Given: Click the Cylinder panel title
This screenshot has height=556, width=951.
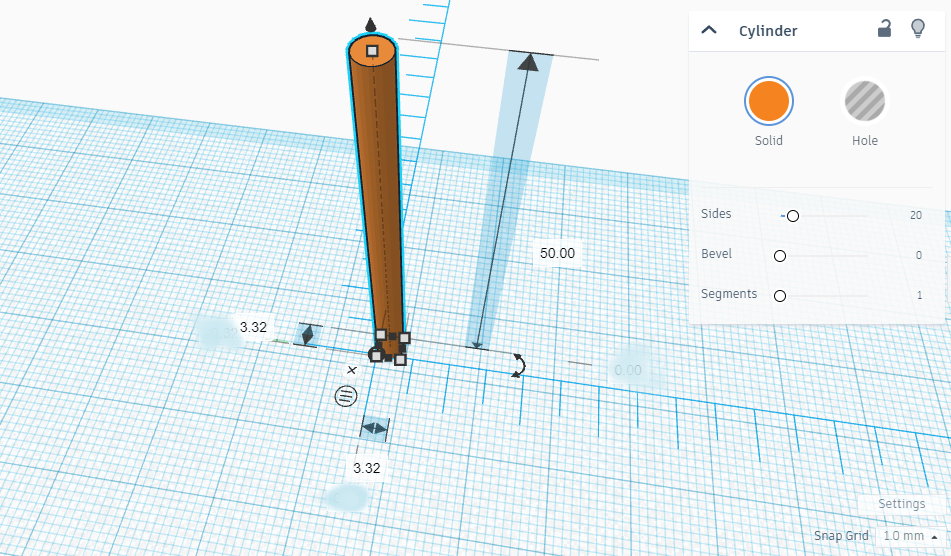Looking at the screenshot, I should tap(768, 31).
